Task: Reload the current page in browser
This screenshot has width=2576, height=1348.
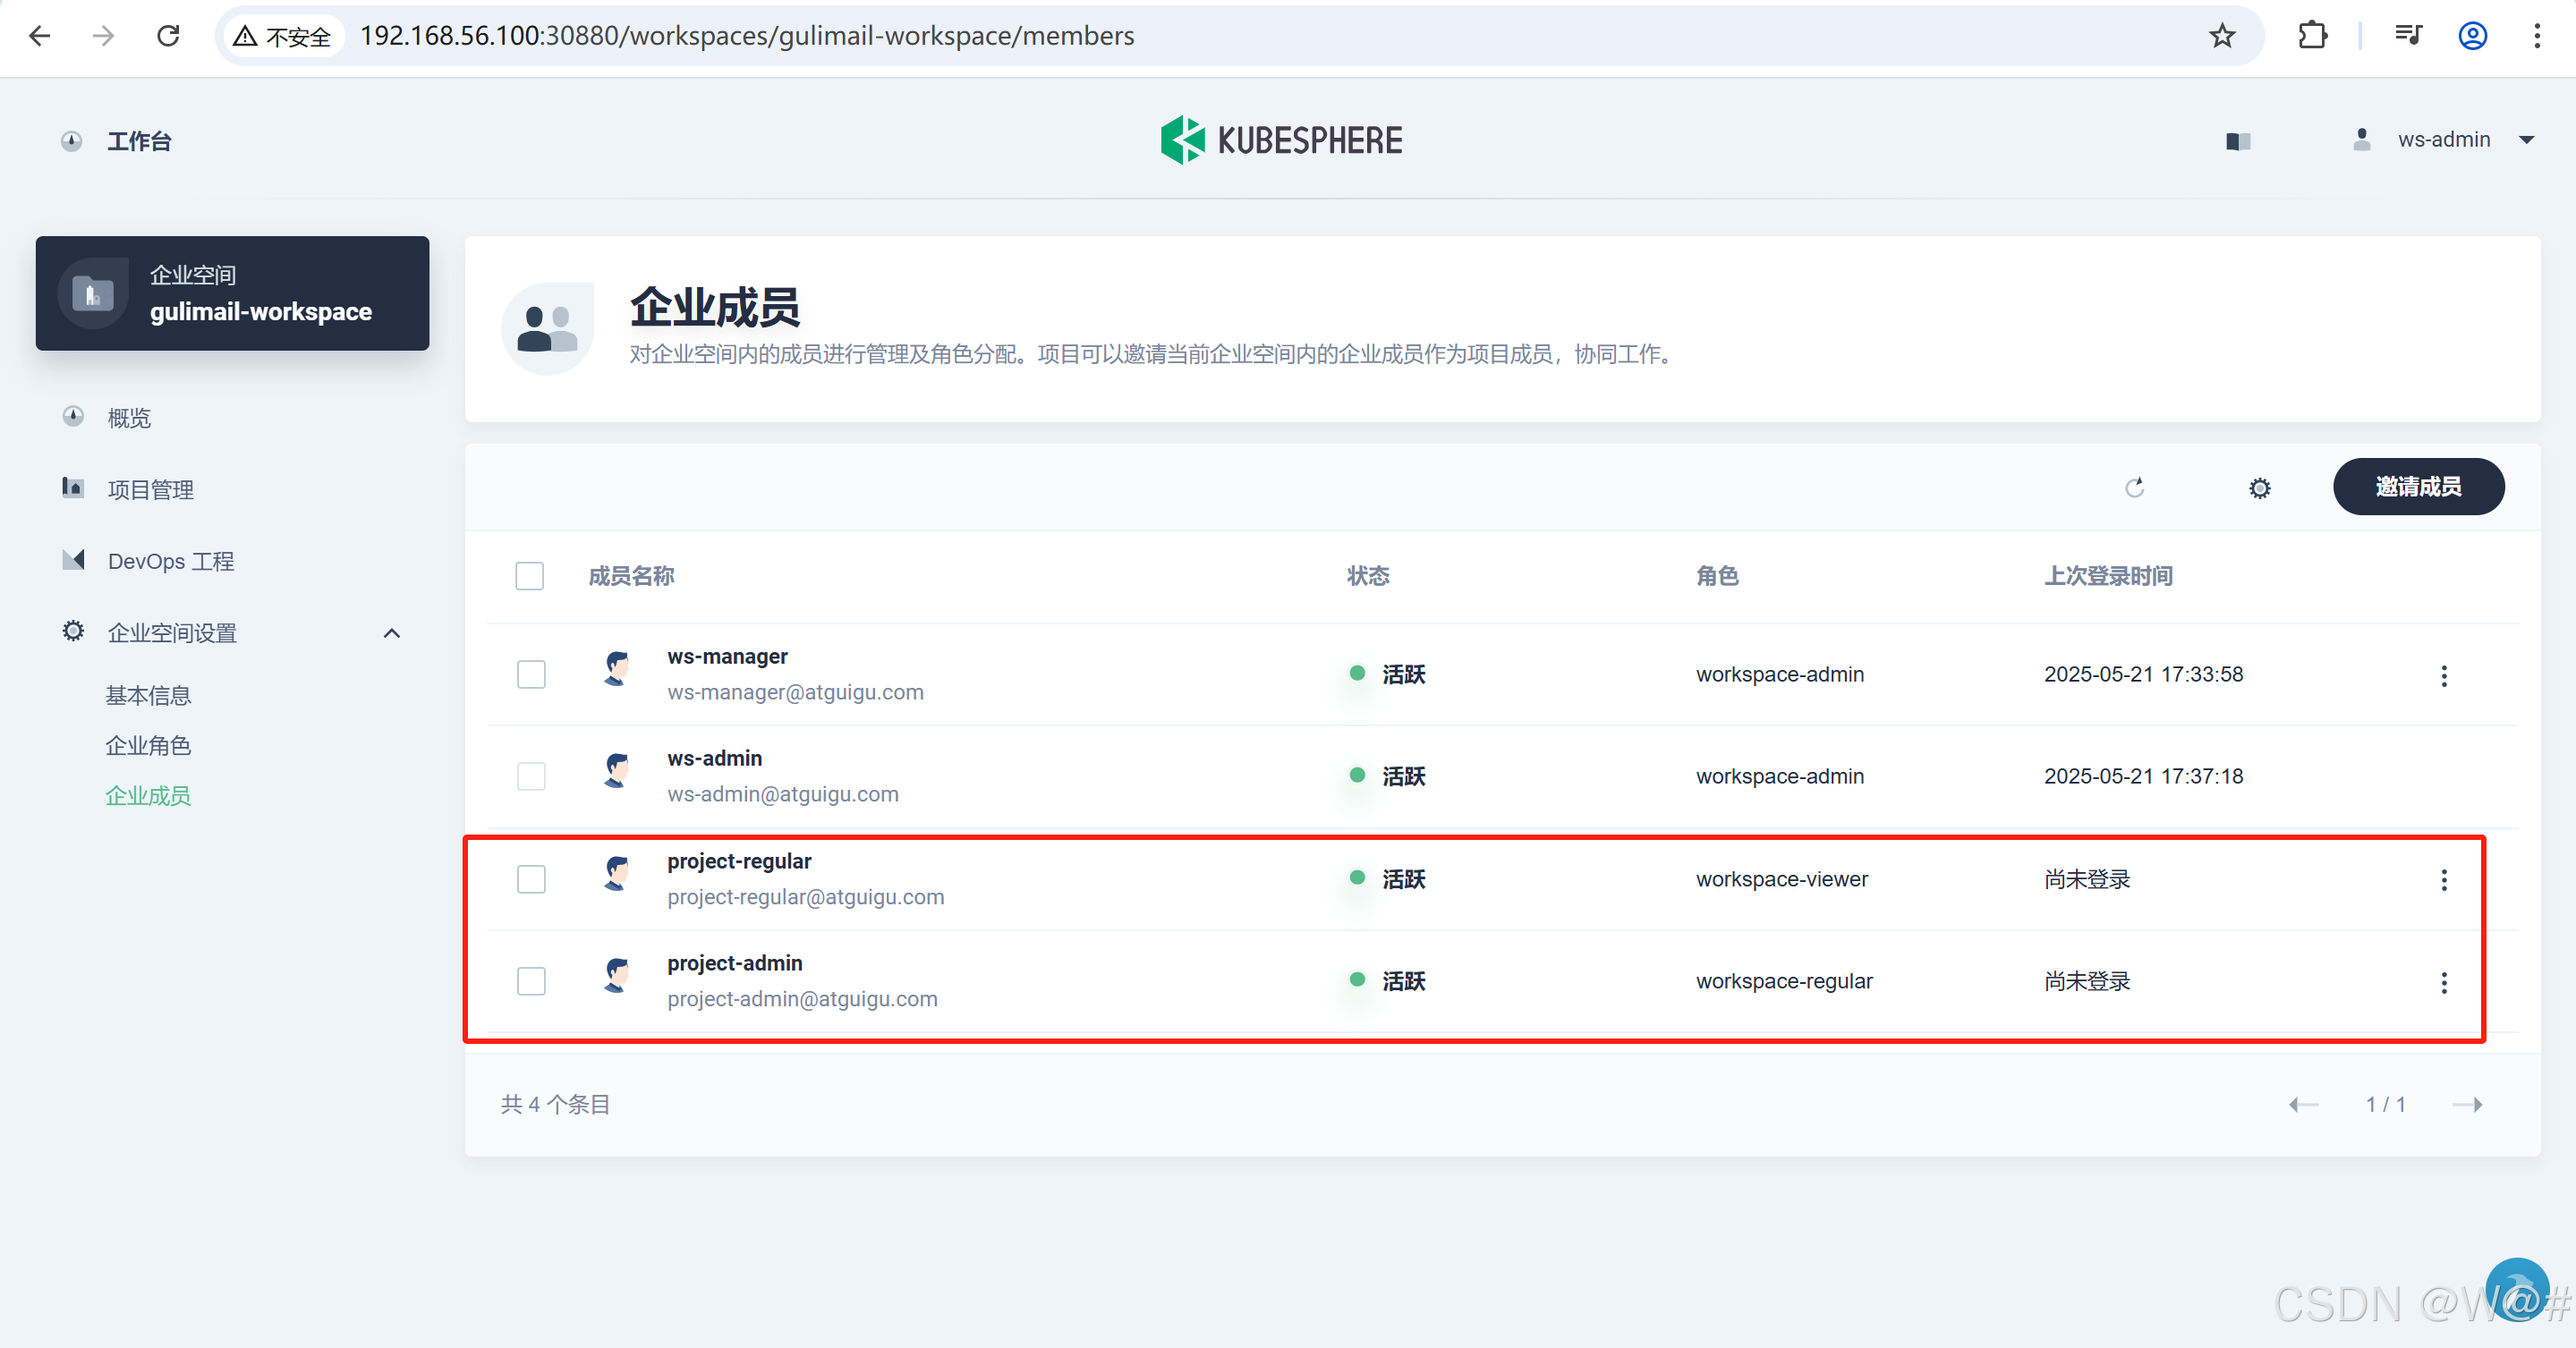Action: click(x=168, y=36)
